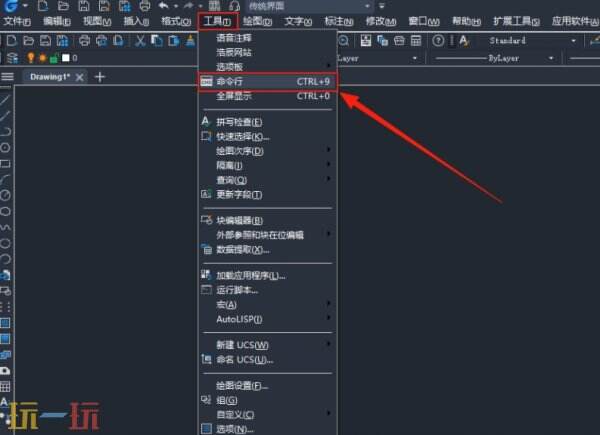Viewport: 600px width, 435px height.
Task: Open the 扩展工具 menu
Action: coord(516,21)
